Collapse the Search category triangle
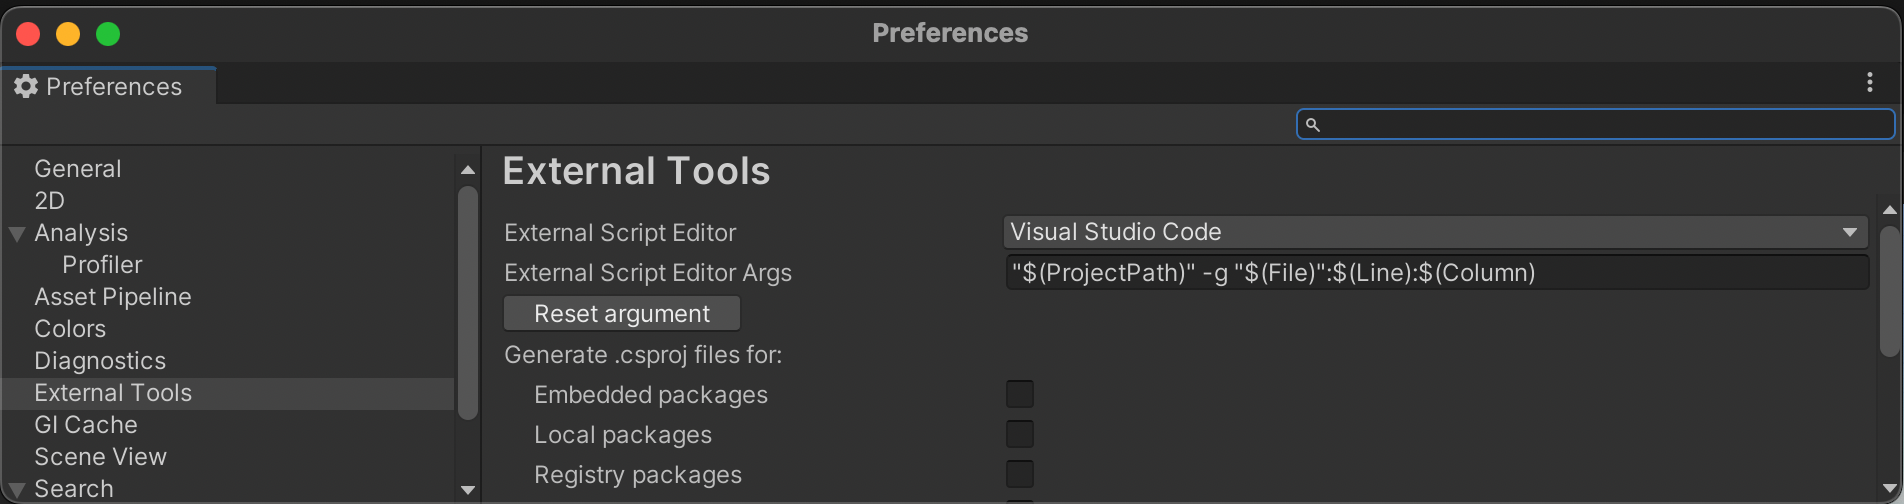 17,490
